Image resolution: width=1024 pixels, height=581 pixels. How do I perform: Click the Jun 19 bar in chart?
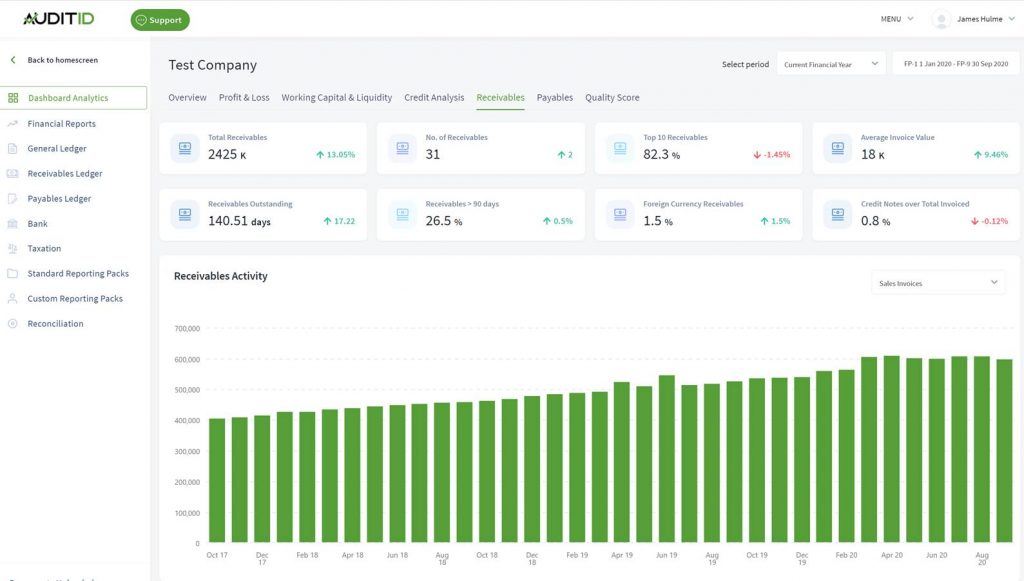(x=667, y=459)
